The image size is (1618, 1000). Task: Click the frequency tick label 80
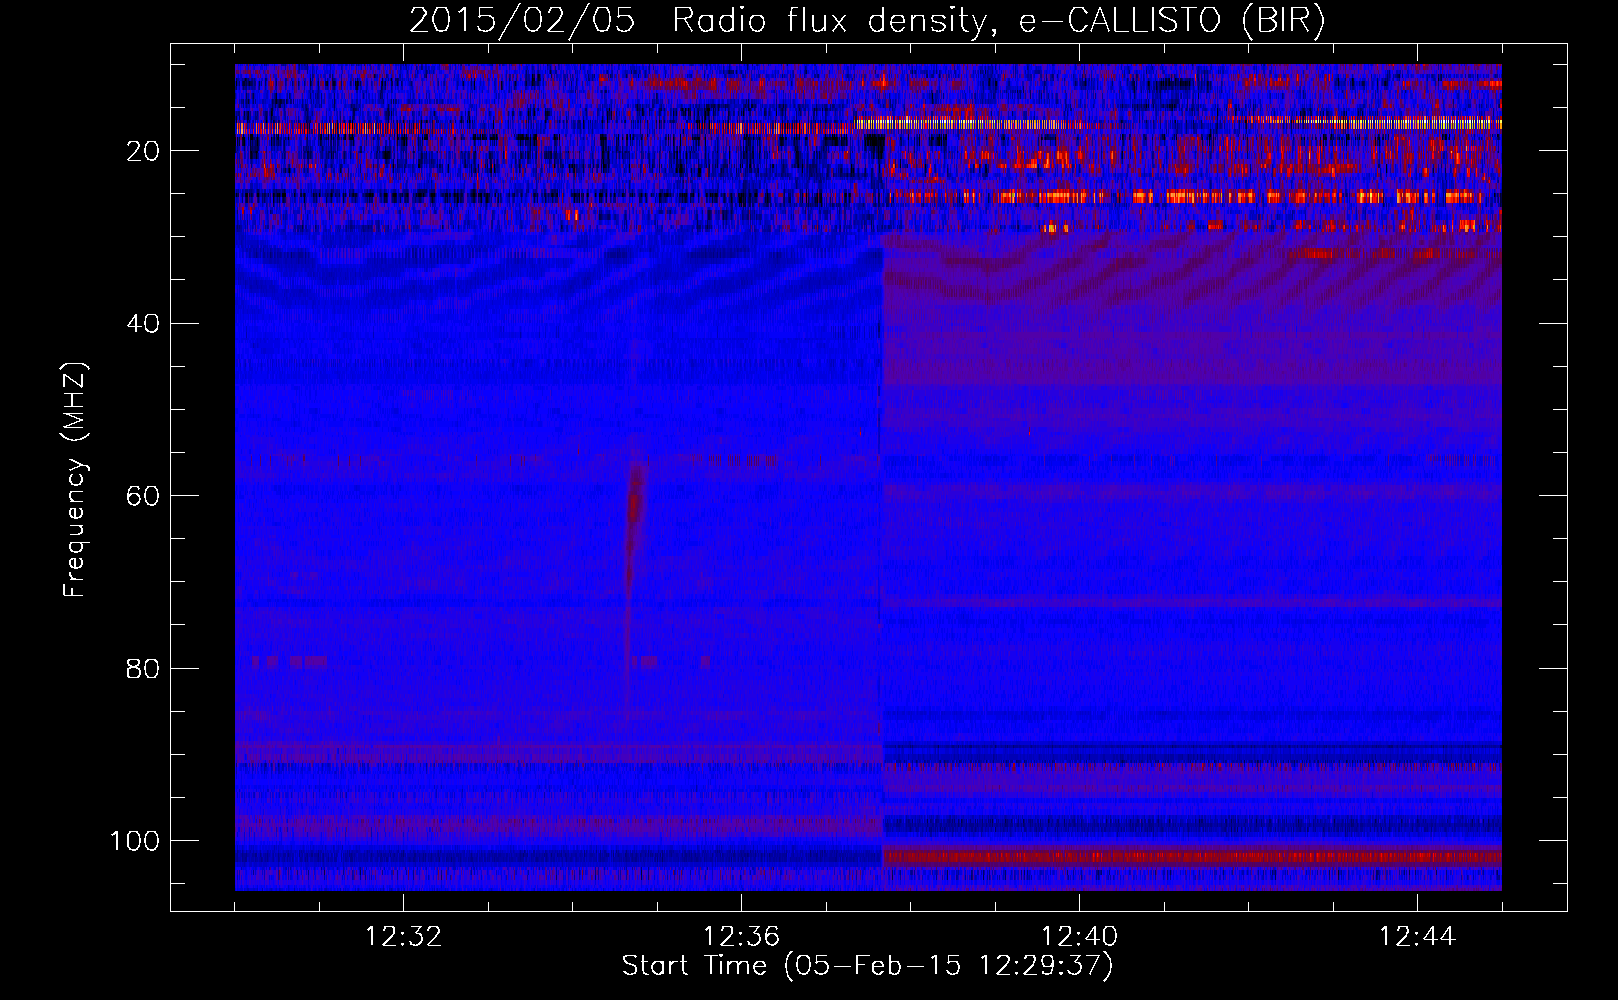coord(144,668)
